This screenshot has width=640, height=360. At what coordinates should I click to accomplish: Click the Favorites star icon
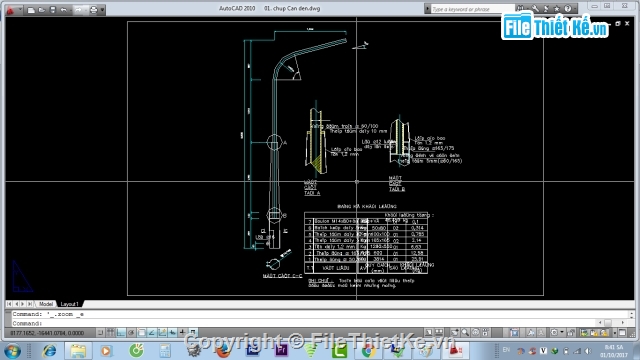(557, 9)
